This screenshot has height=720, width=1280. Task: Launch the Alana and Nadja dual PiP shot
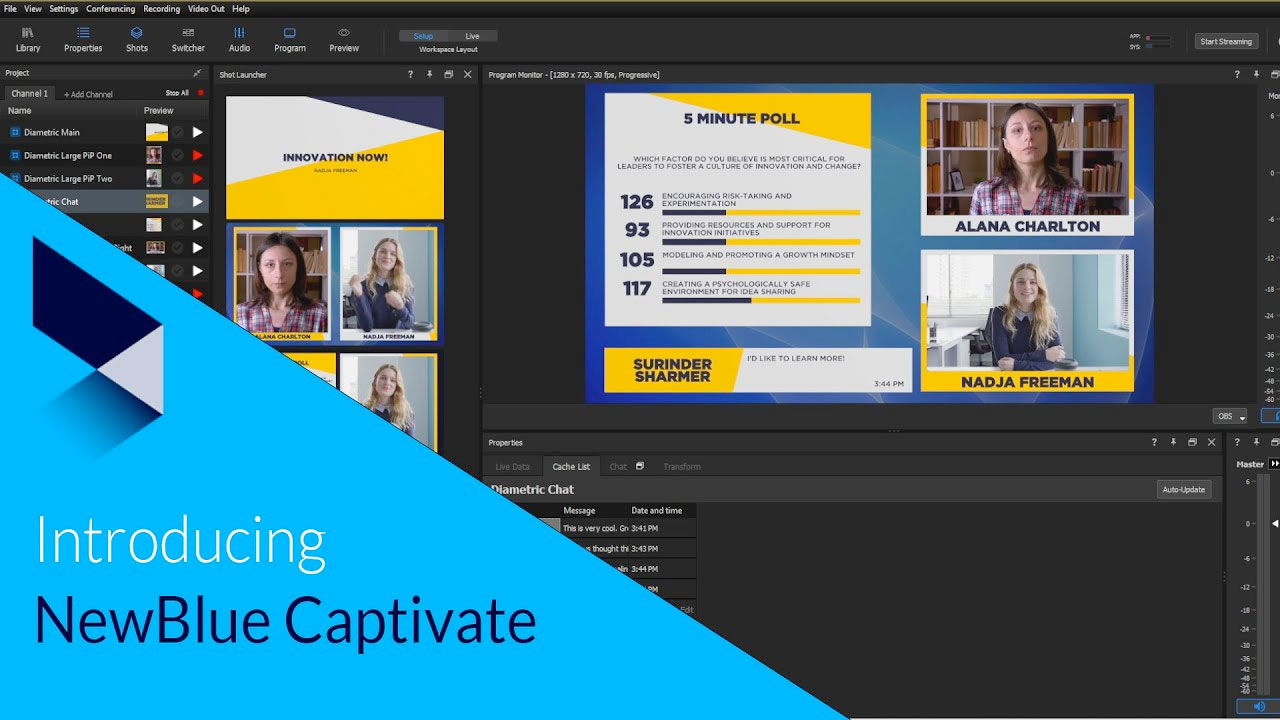(x=335, y=284)
